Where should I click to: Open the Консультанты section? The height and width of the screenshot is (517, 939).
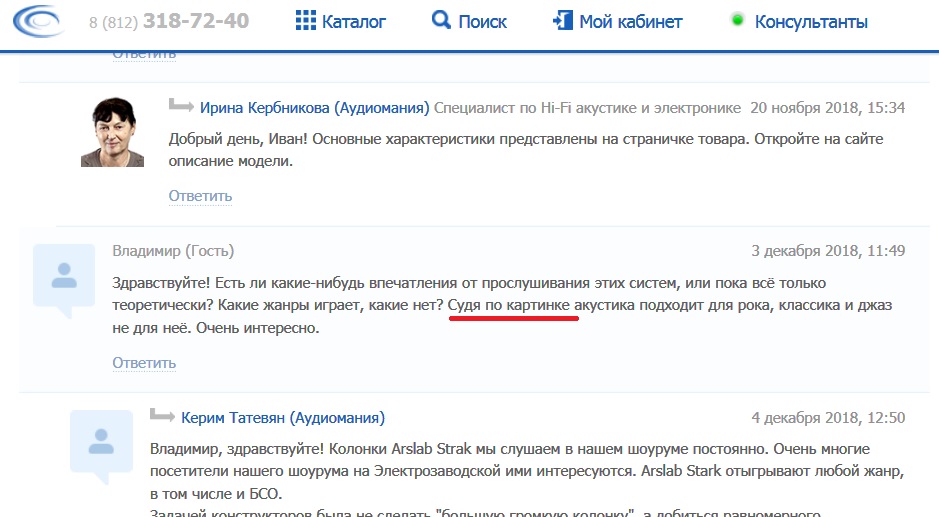coord(811,21)
